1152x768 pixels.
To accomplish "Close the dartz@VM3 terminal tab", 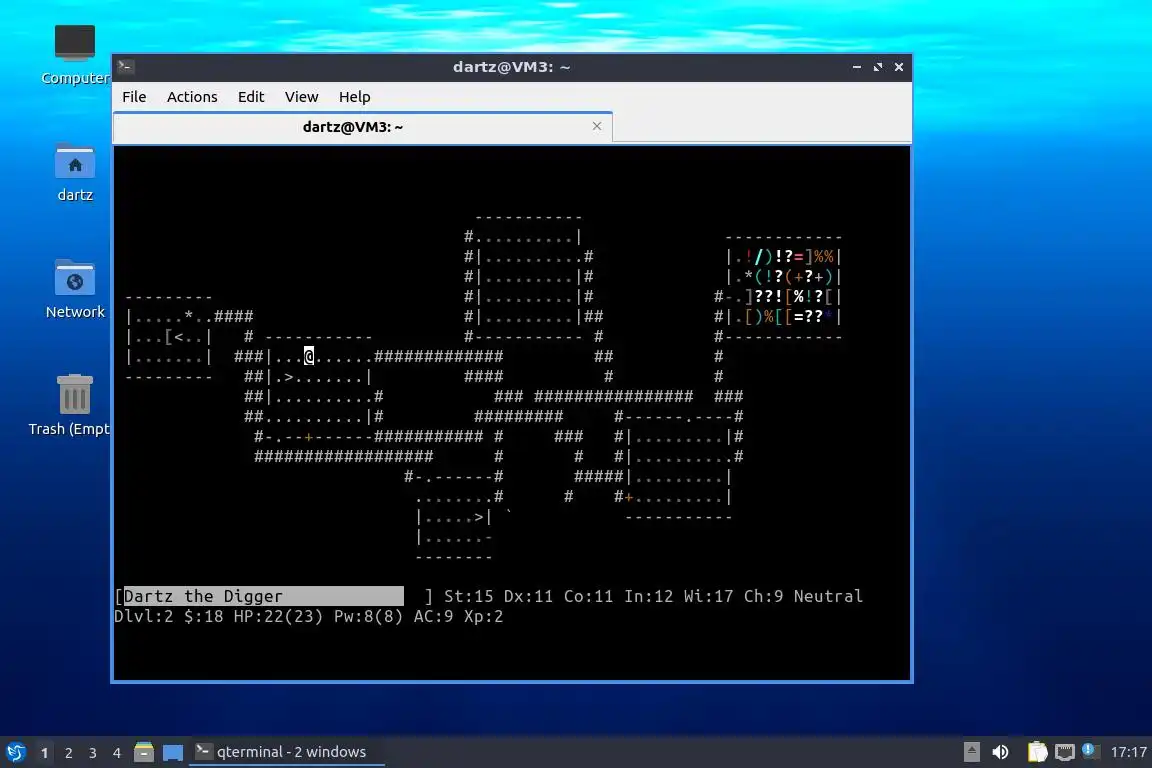I will click(x=597, y=126).
